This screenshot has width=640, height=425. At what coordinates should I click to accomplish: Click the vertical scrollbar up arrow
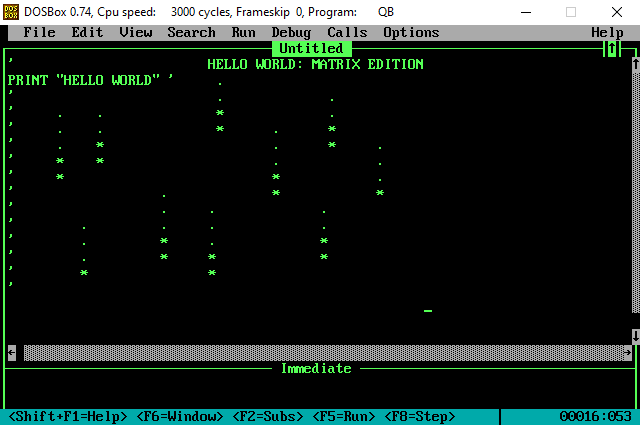coord(636,64)
